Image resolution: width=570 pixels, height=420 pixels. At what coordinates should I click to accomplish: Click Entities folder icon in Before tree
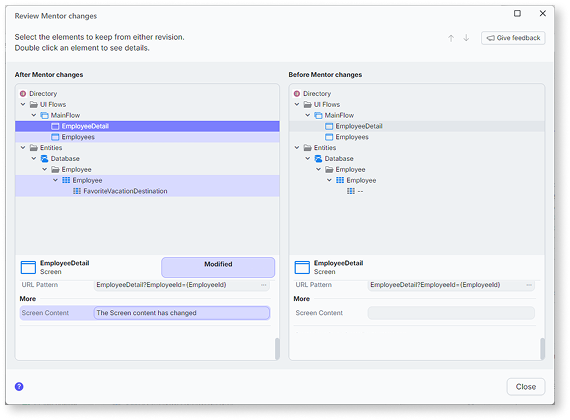[x=308, y=148]
